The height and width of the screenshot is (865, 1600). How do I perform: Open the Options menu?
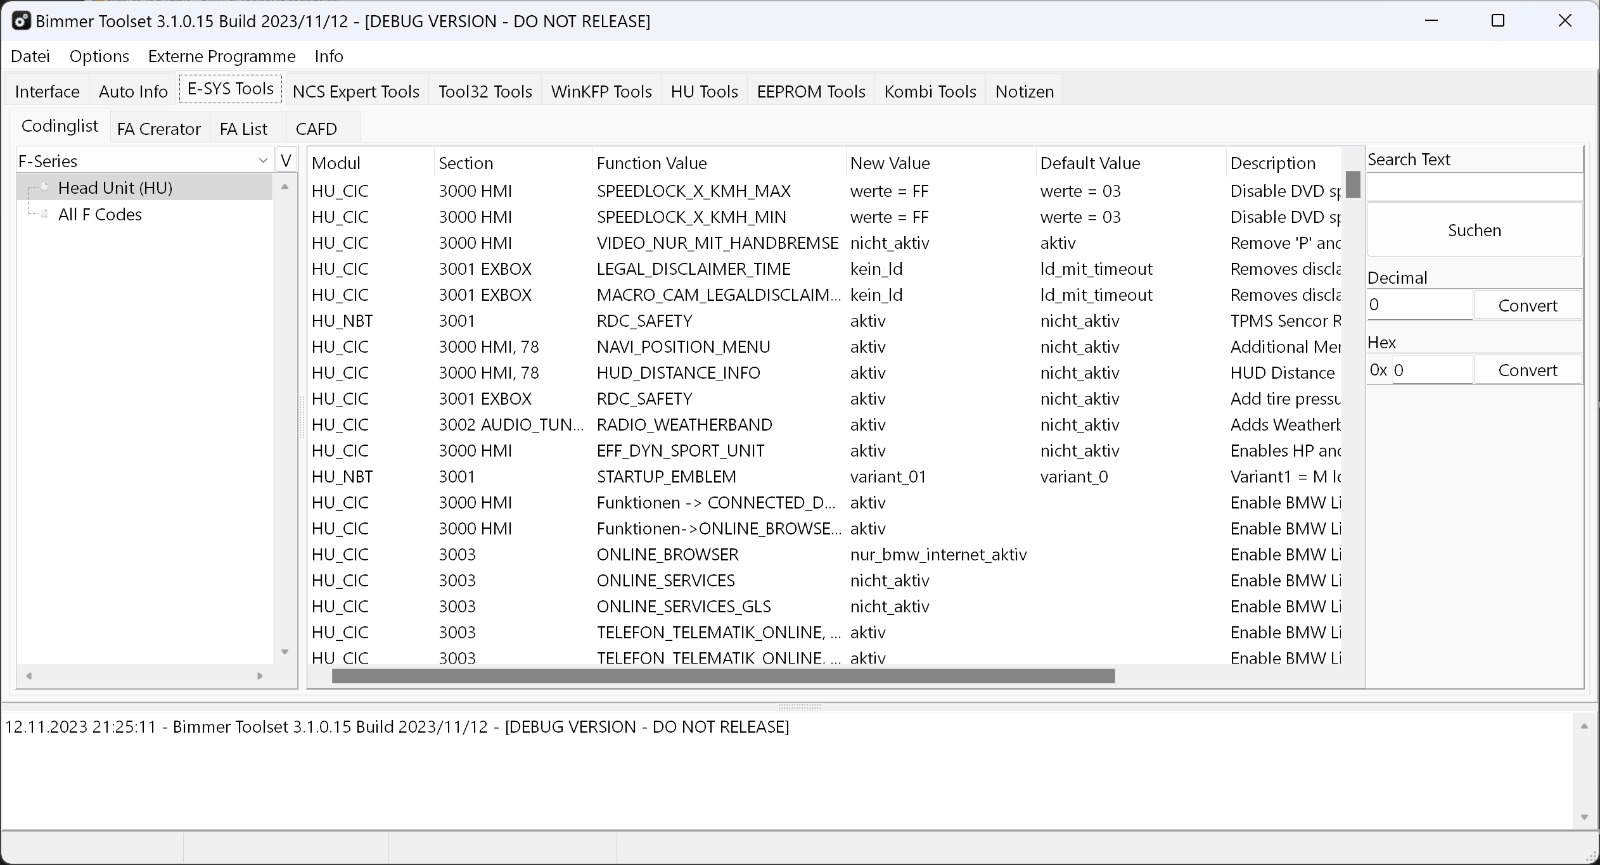[x=99, y=56]
